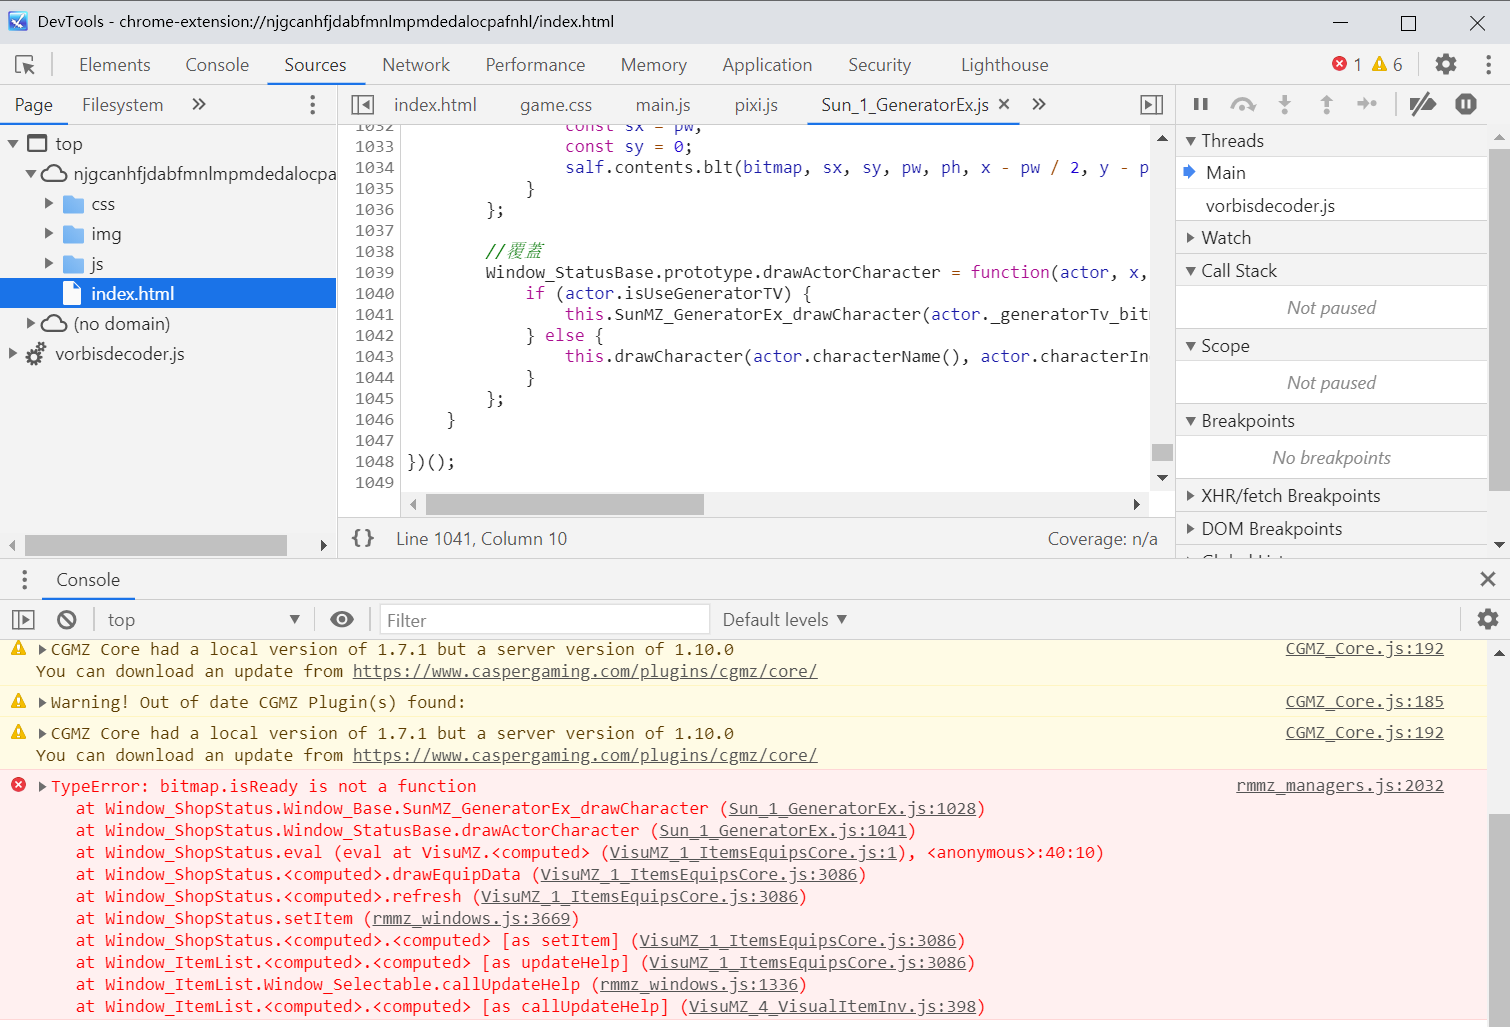This screenshot has height=1027, width=1510.
Task: Expand the img folder in file tree
Action: click(x=49, y=234)
